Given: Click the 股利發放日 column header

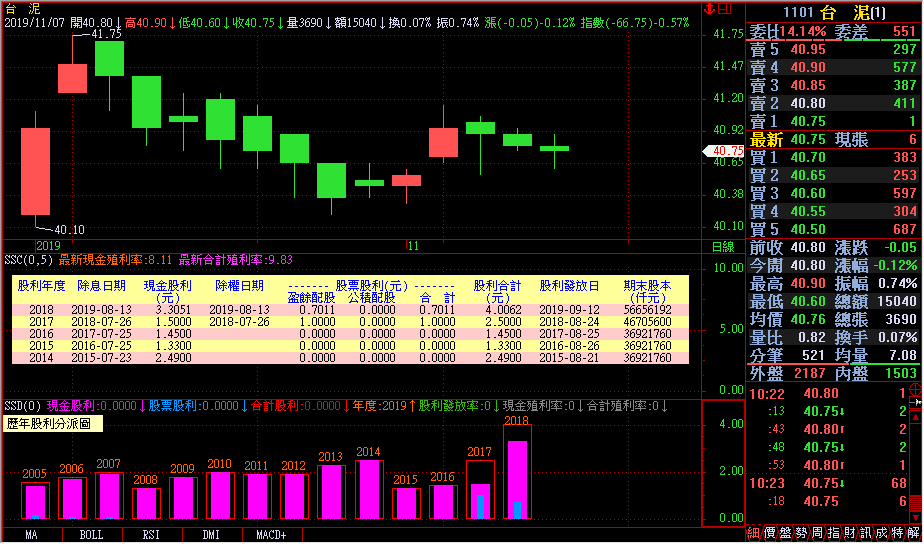Looking at the screenshot, I should click(x=569, y=286).
